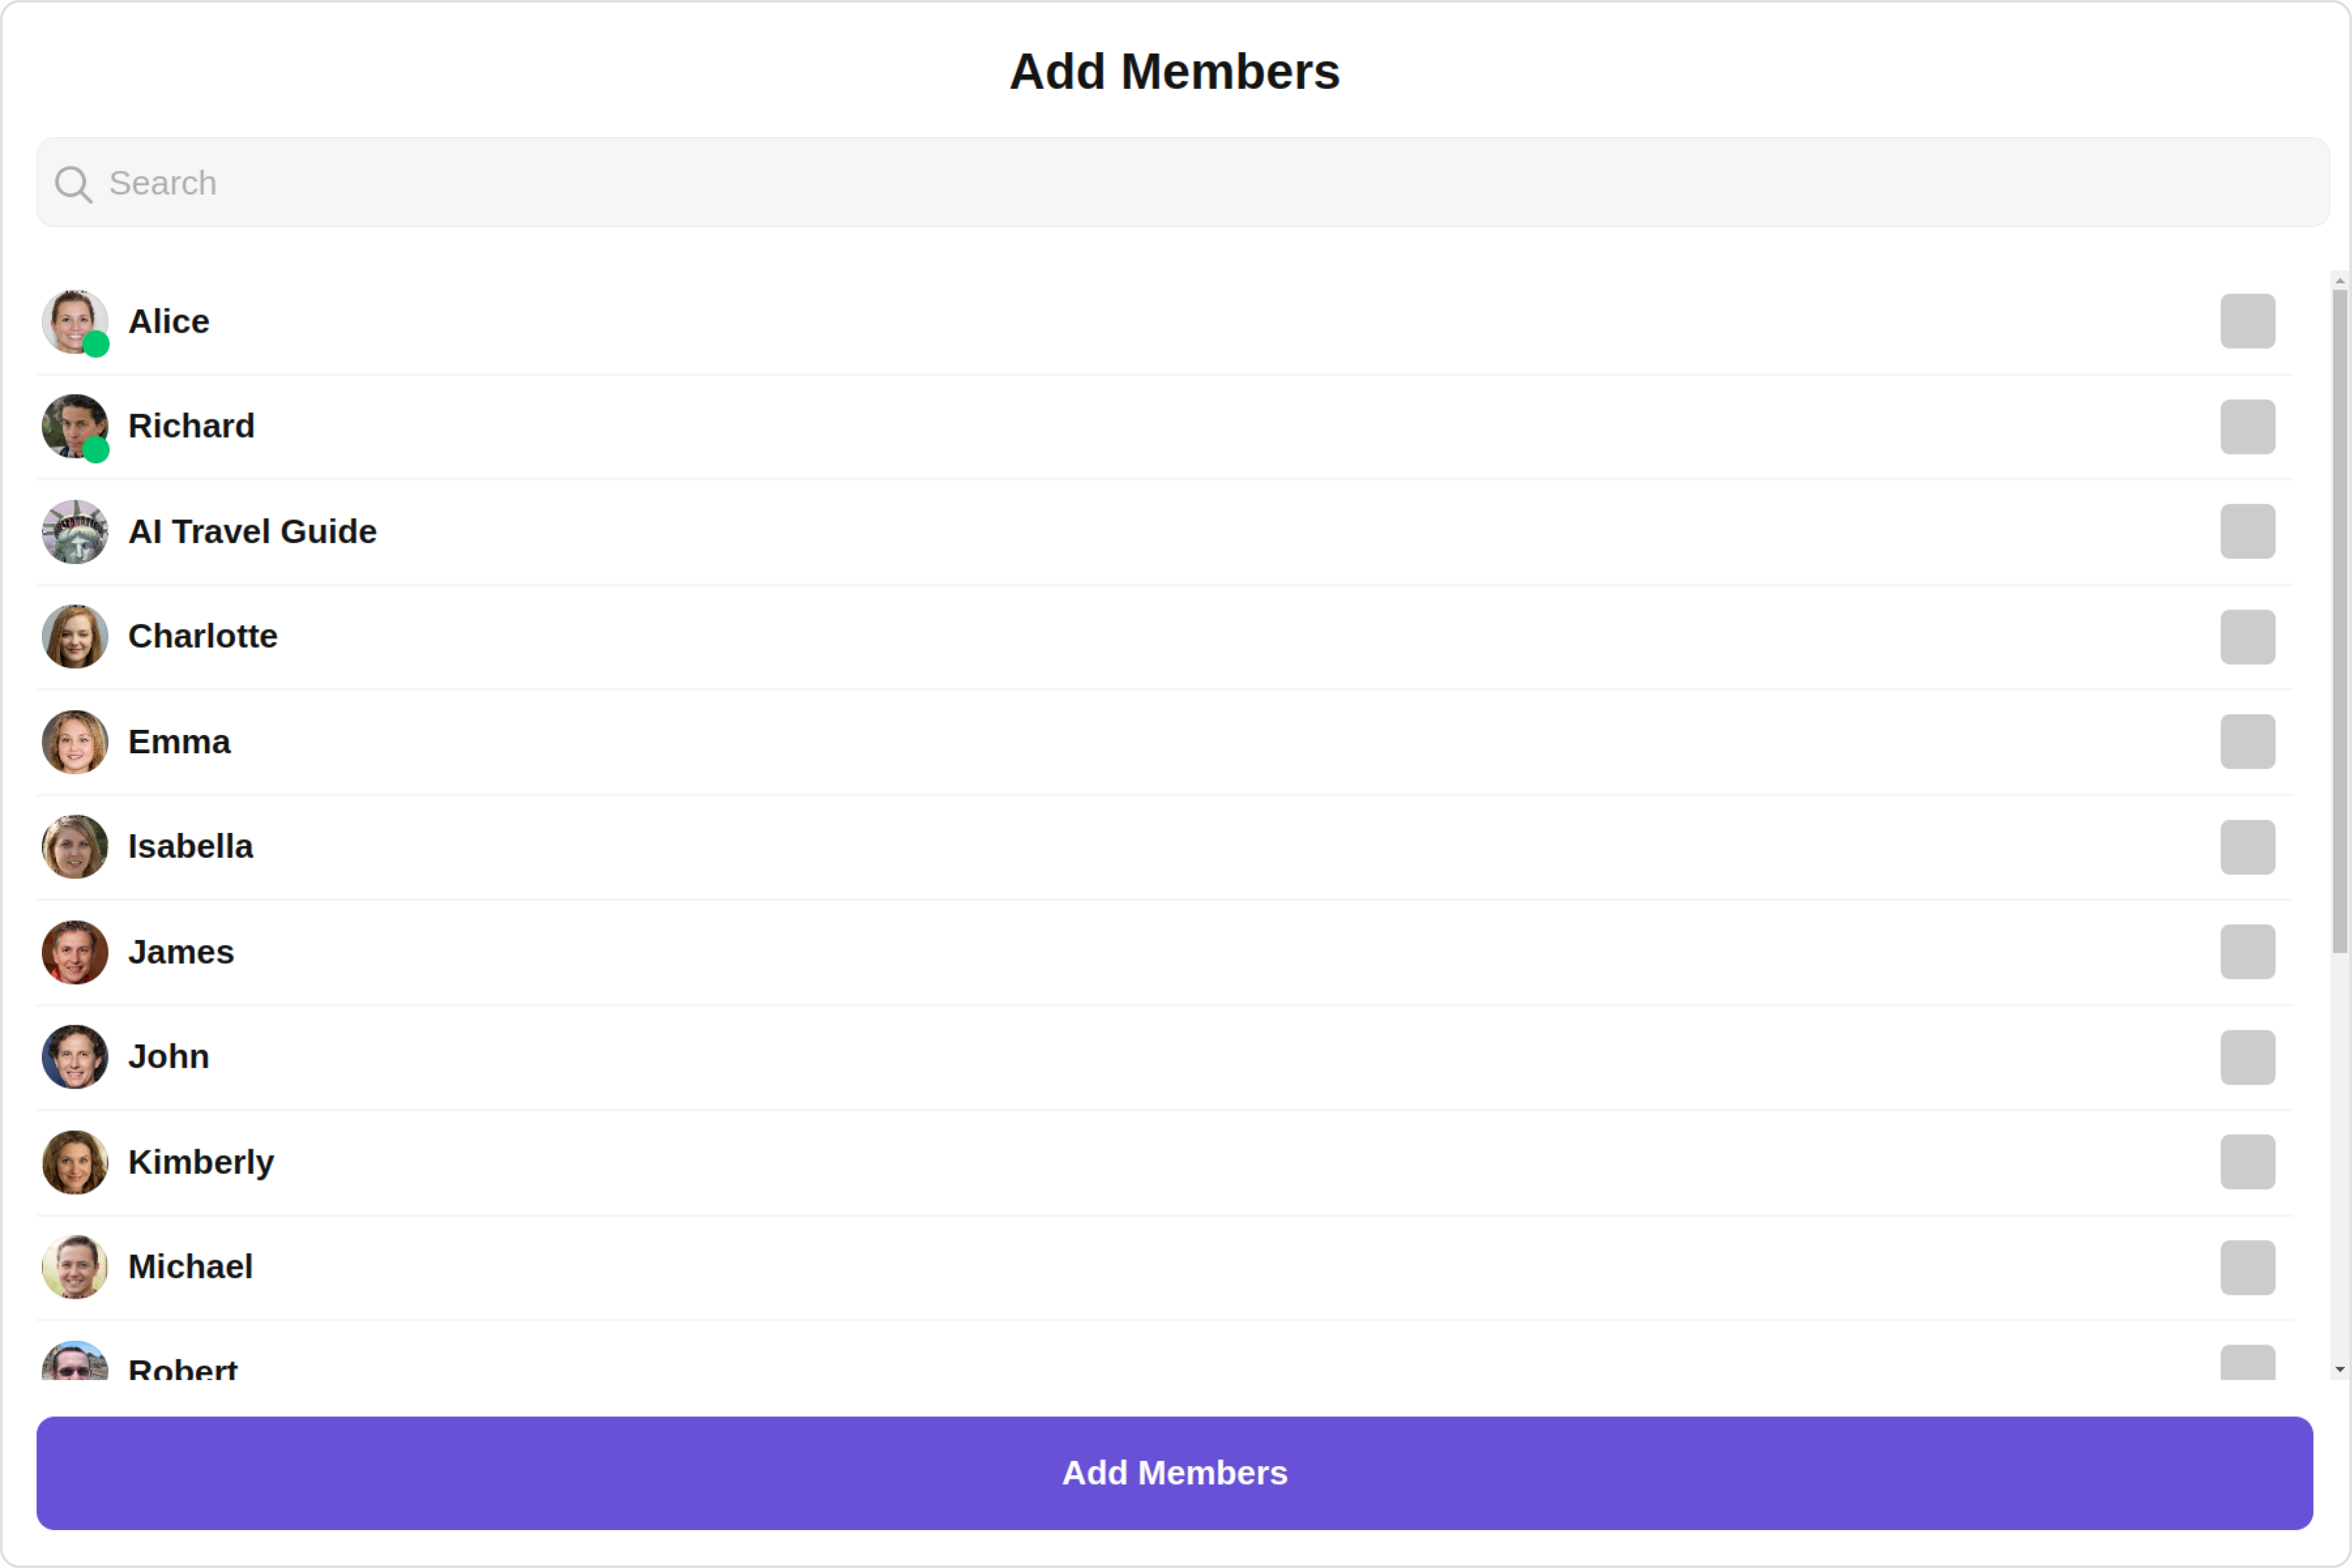Choose the Charlotte list entry name
This screenshot has height=1568, width=2352.
coord(203,637)
